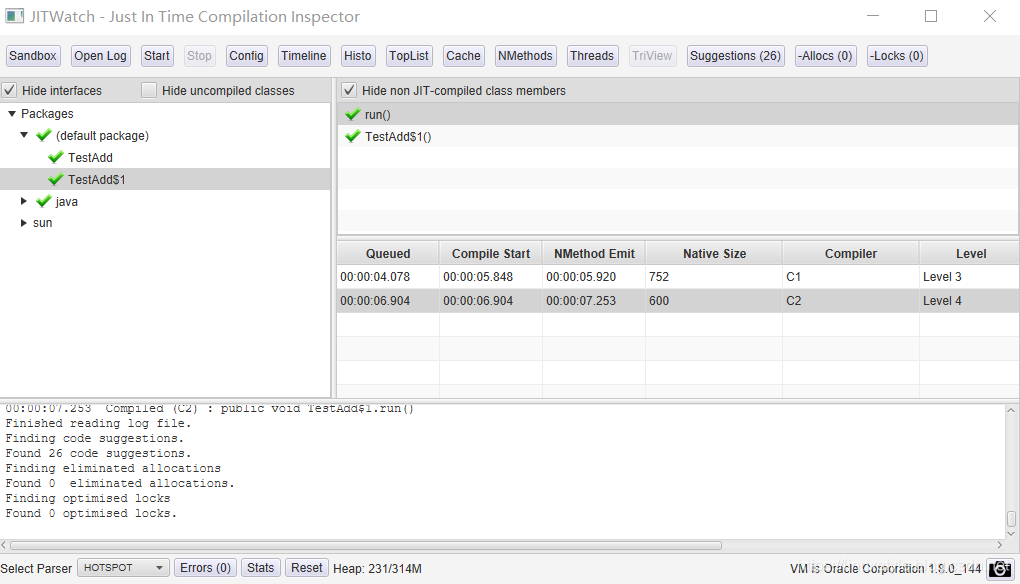Click the "Found 26 code suggestions." log line
The width and height of the screenshot is (1020, 584).
(x=98, y=453)
